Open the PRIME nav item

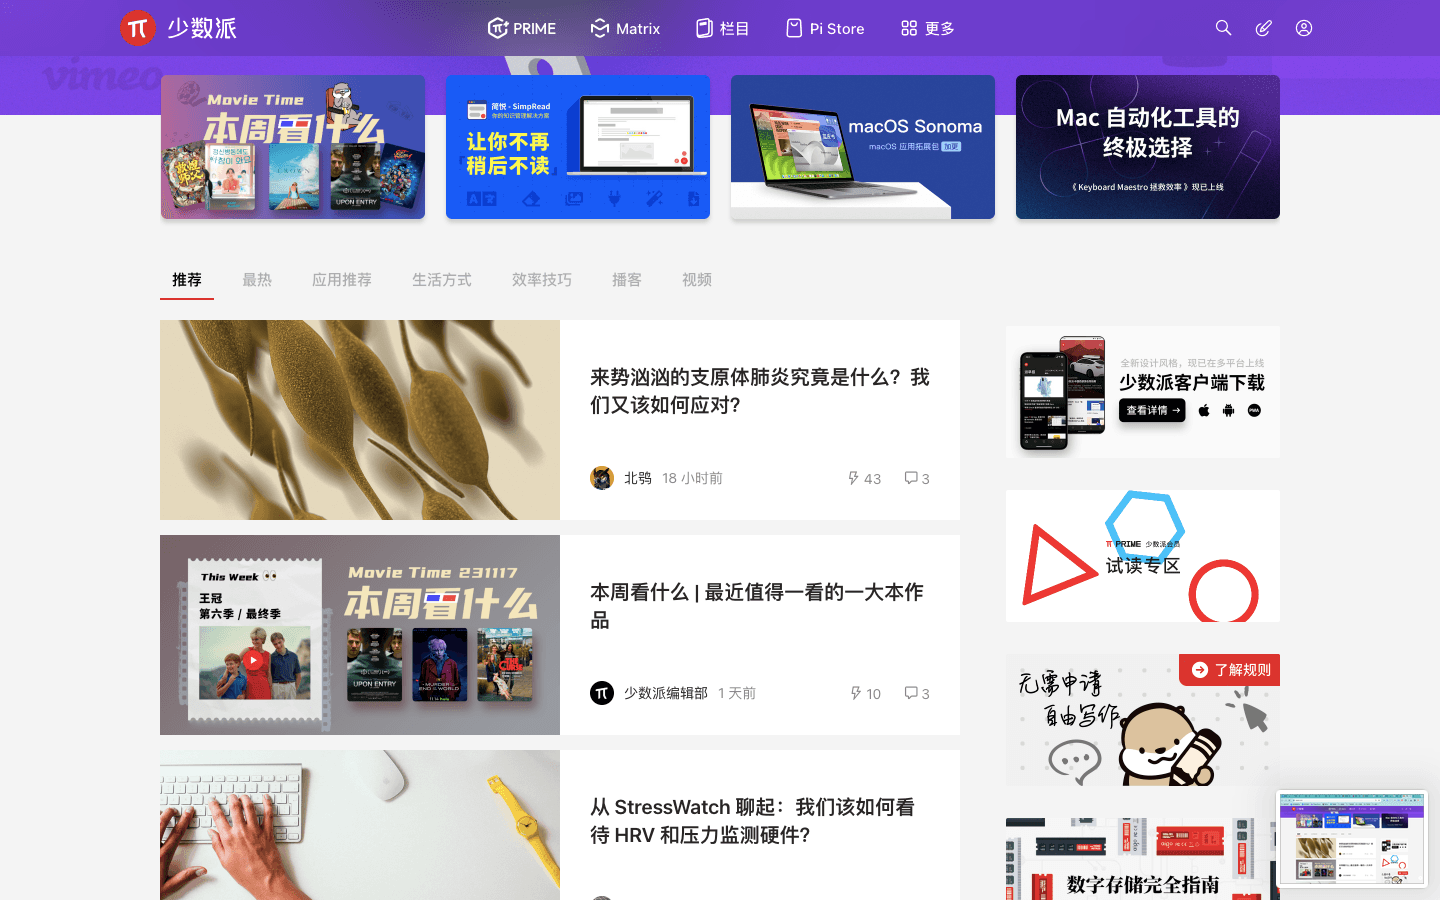point(522,28)
